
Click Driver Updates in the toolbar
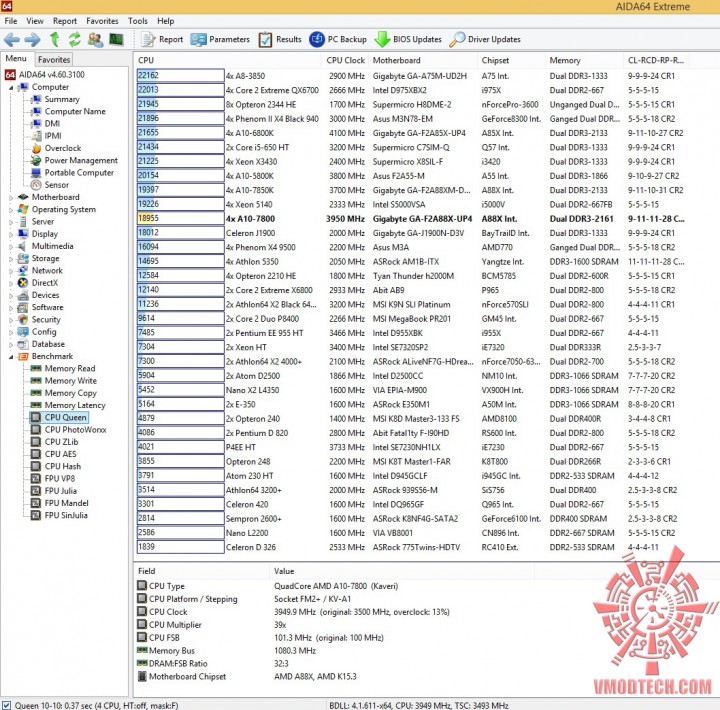[484, 39]
